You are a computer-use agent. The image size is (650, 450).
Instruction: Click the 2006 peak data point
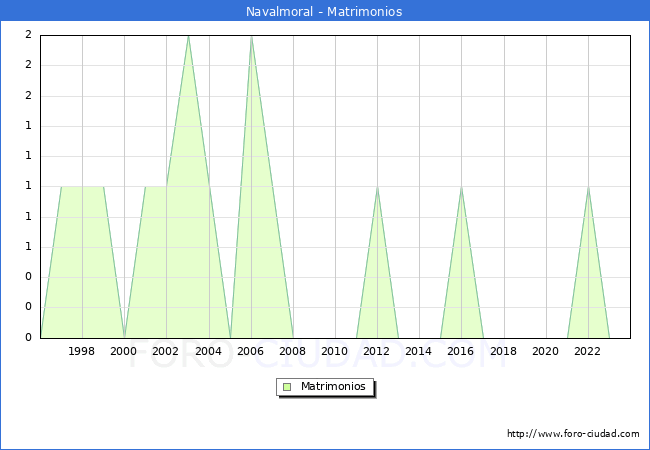251,37
